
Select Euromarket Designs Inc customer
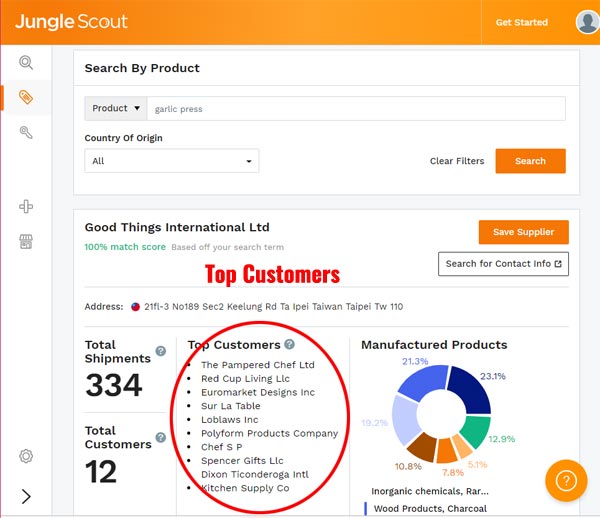258,393
